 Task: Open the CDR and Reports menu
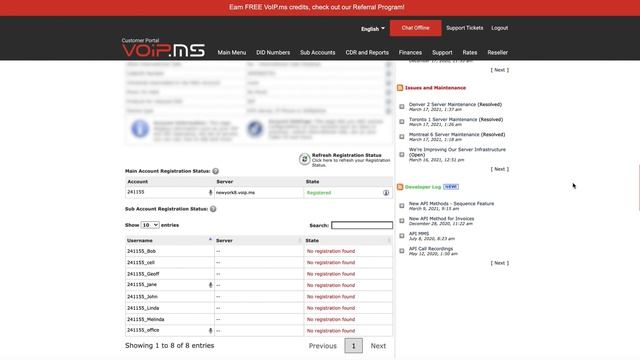(367, 53)
